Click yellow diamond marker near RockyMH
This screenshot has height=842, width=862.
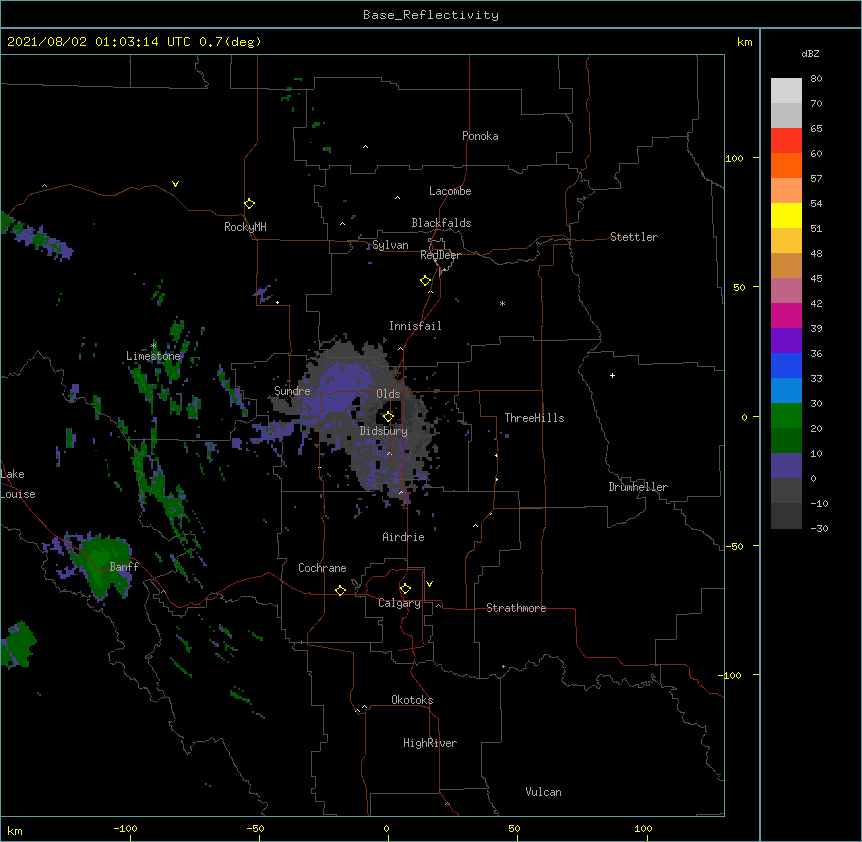pos(250,204)
